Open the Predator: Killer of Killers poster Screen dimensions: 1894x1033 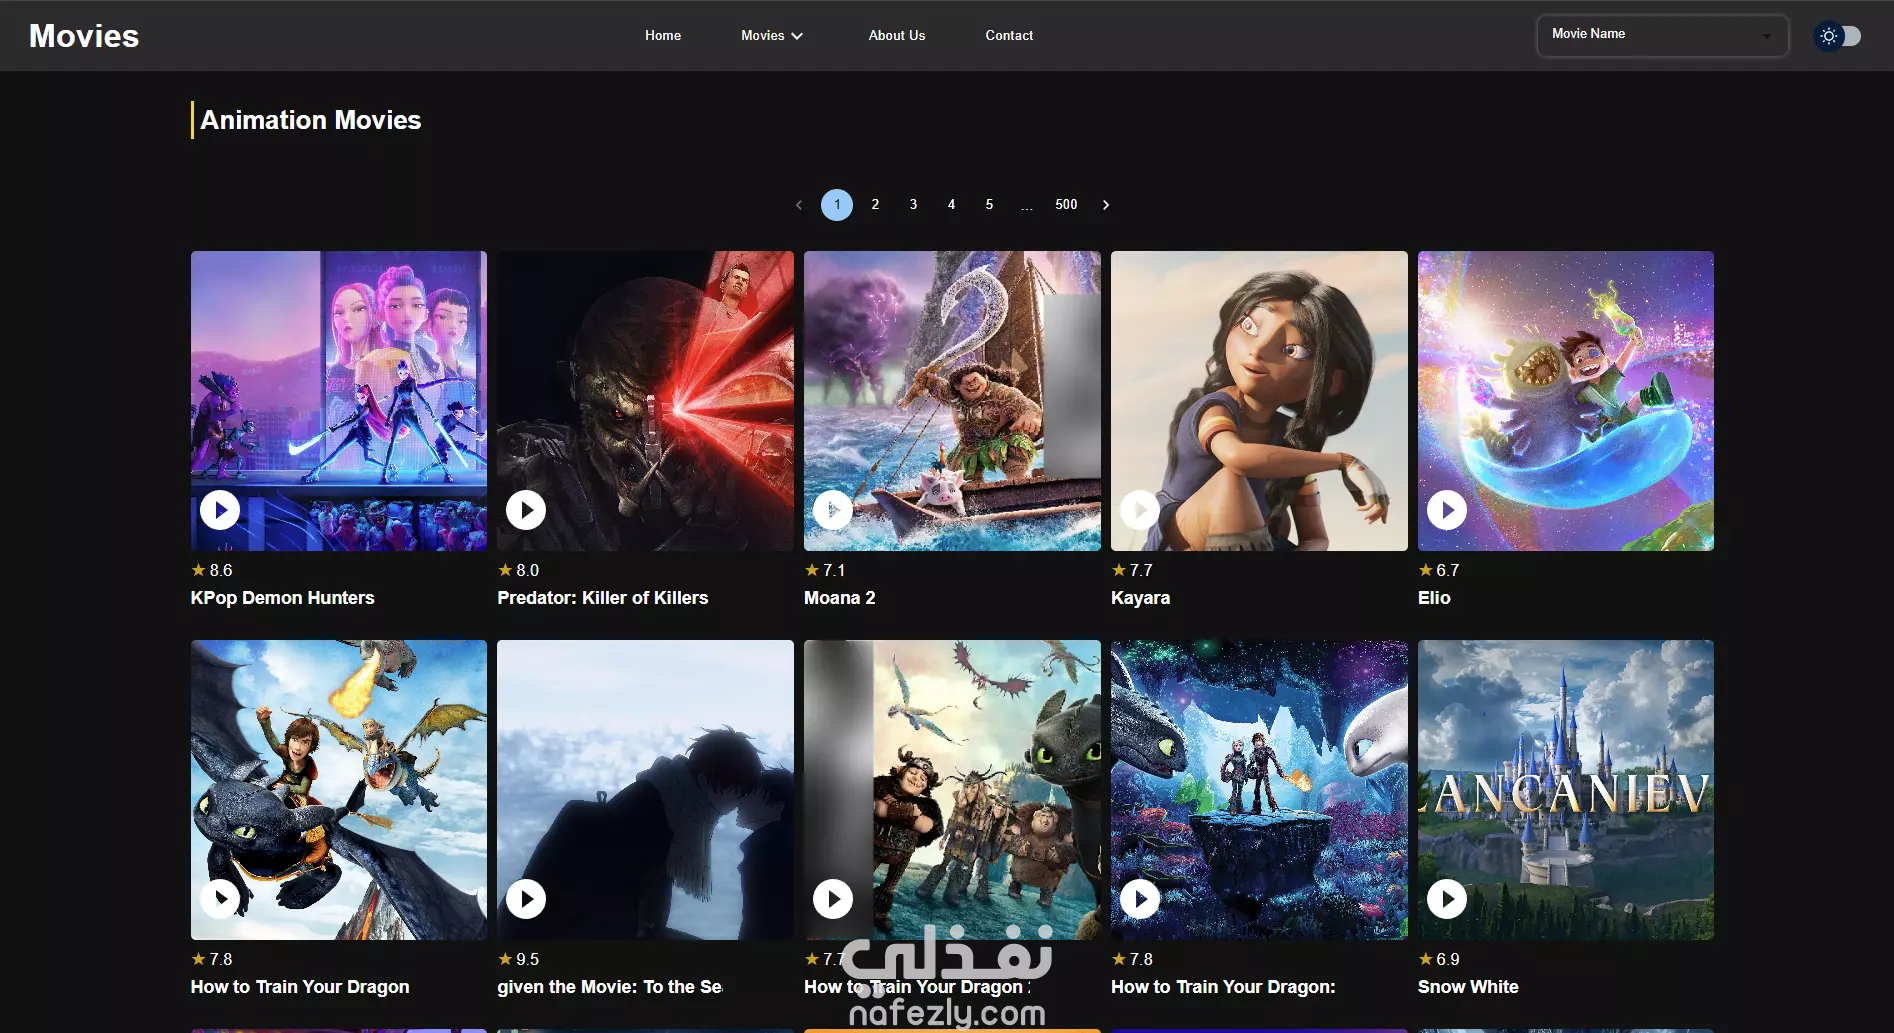point(645,401)
